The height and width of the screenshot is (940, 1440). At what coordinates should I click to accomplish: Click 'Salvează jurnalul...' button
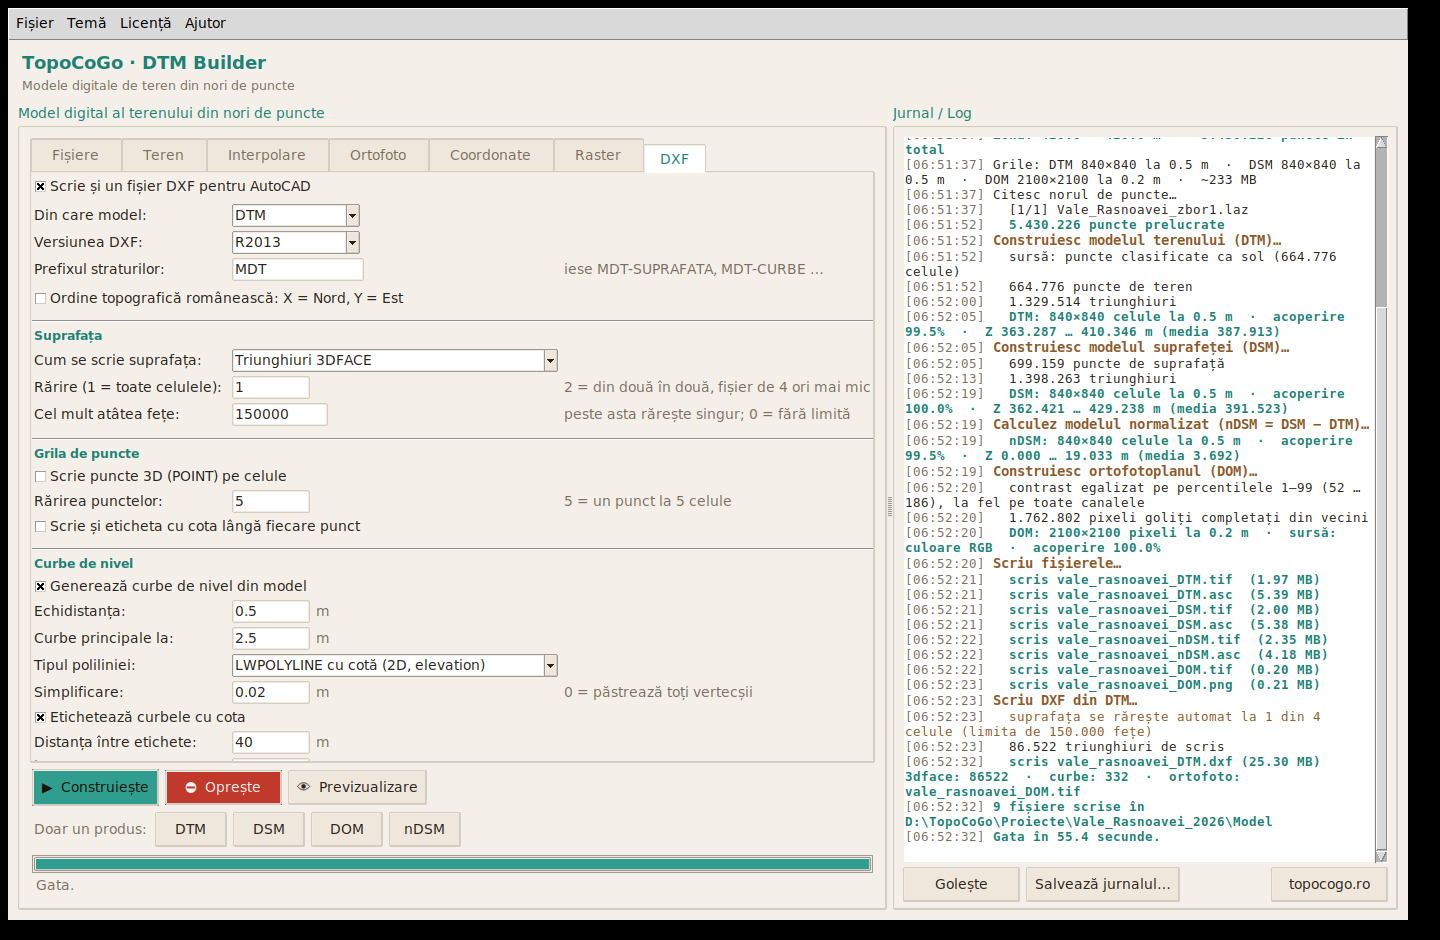[x=1103, y=884]
